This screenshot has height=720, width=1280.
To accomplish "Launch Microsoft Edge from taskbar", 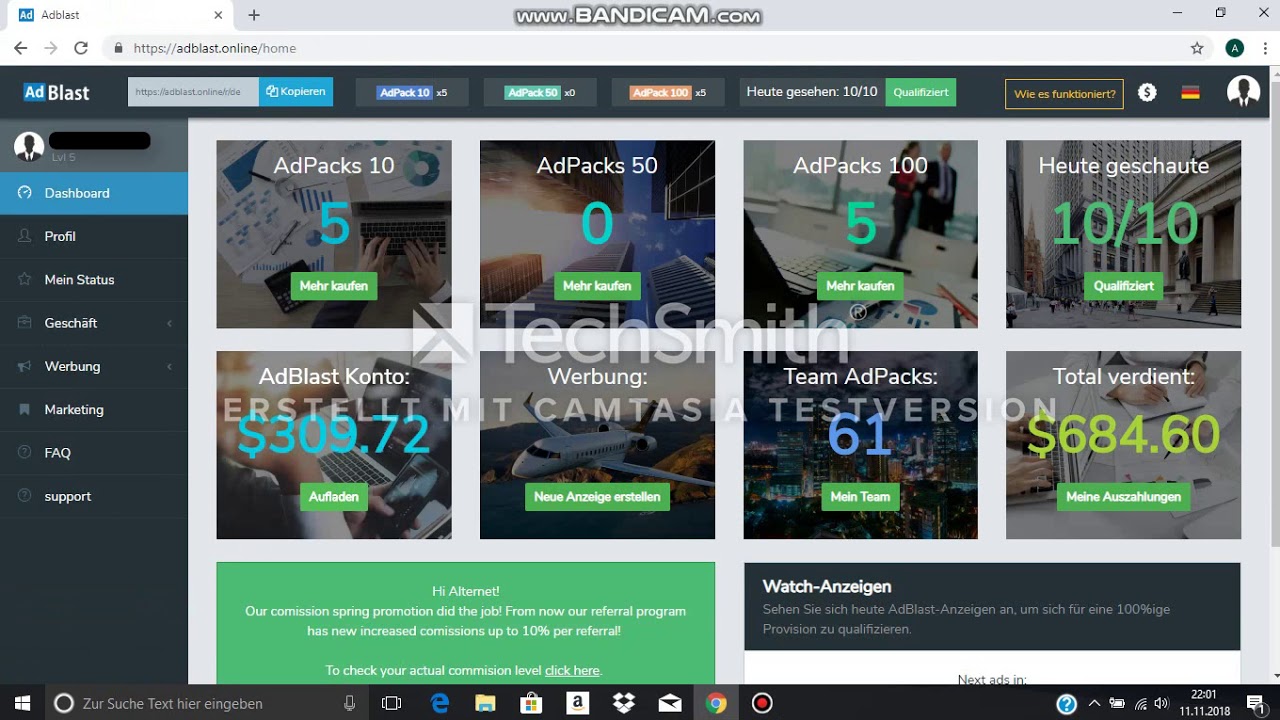I will [x=440, y=703].
